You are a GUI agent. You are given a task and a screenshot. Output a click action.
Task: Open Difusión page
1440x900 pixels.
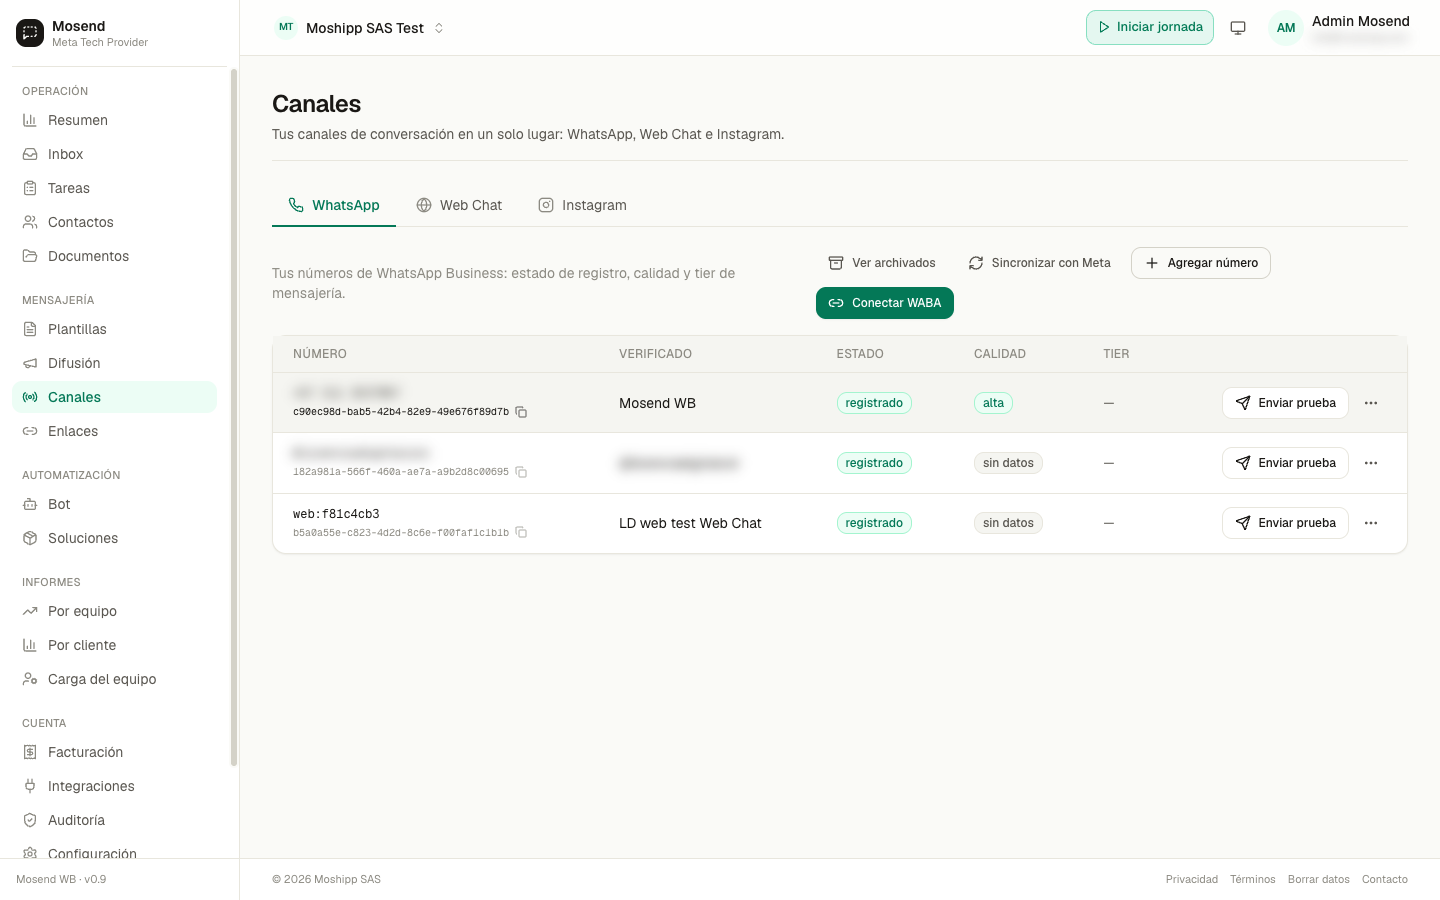(x=114, y=363)
